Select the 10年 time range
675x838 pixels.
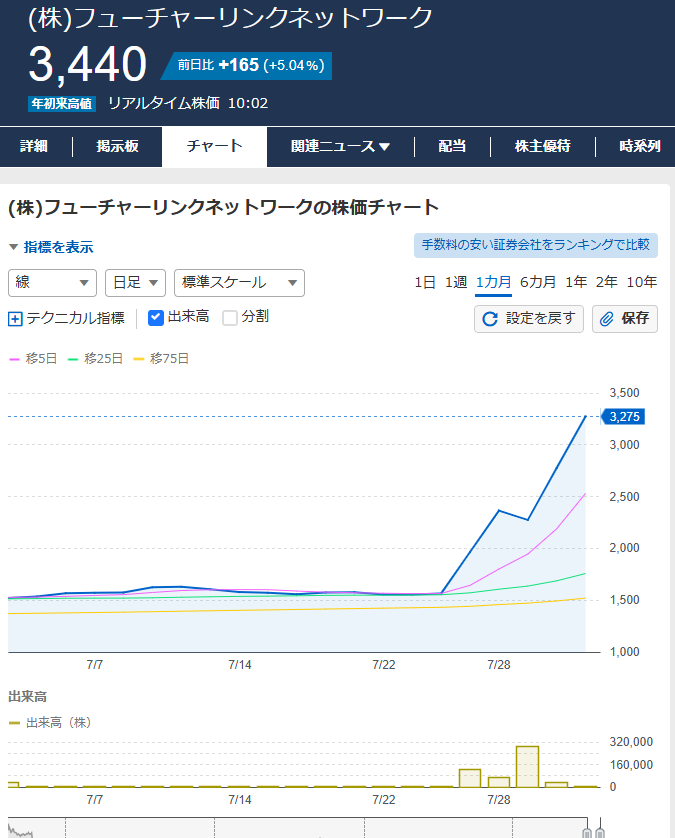[642, 282]
